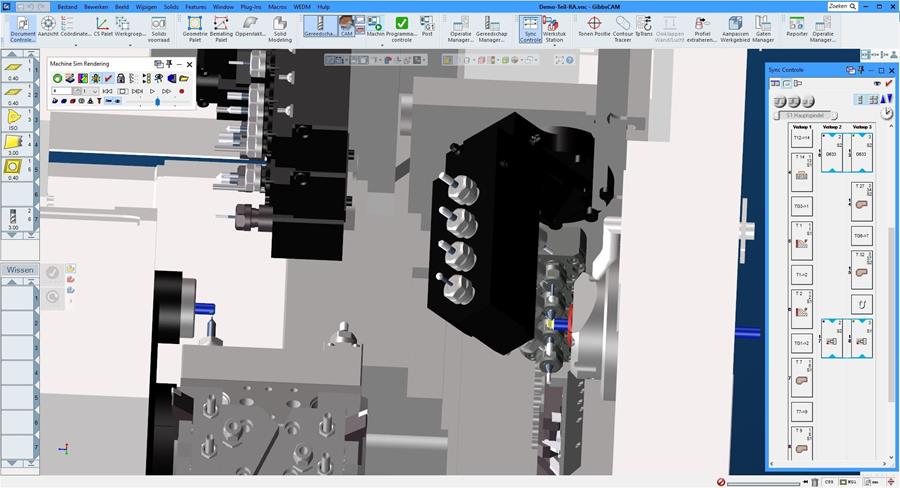900x488 pixels.
Task: Click the CS Palet toolbar icon
Action: [103, 27]
